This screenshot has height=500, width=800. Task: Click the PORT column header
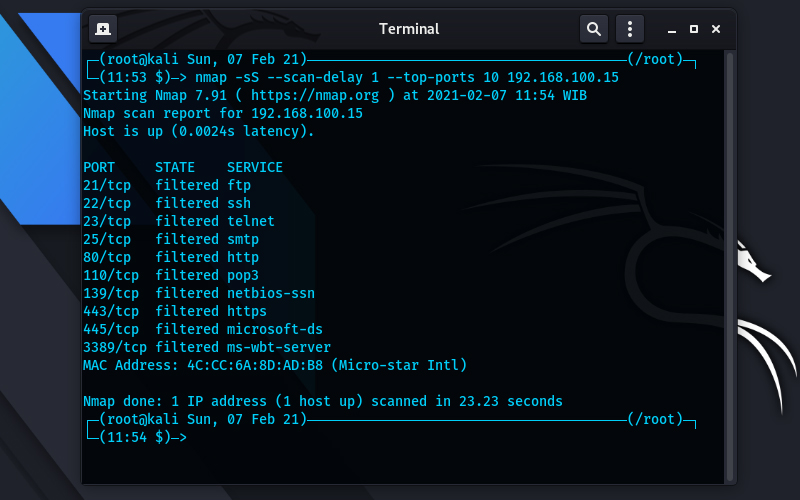(x=99, y=167)
